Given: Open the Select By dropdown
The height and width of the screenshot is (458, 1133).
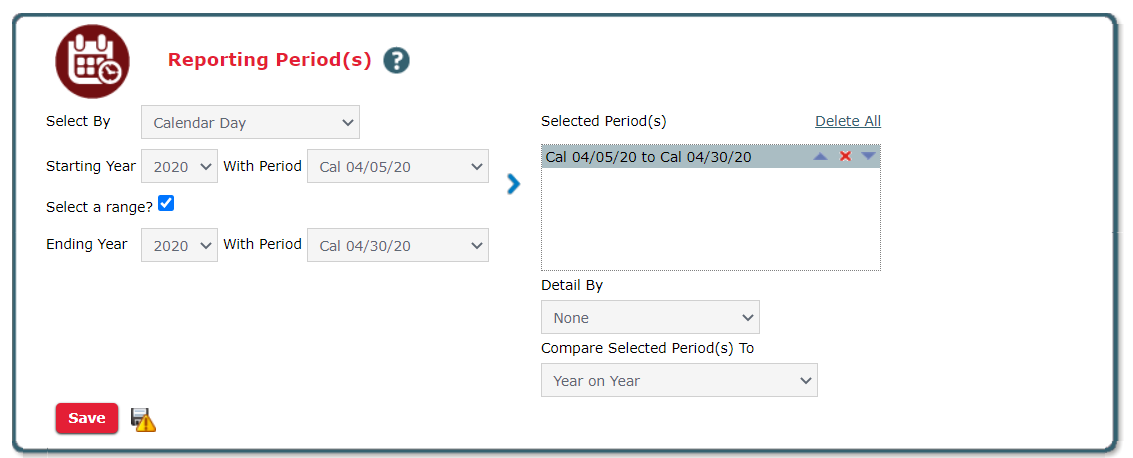Looking at the screenshot, I should (250, 123).
